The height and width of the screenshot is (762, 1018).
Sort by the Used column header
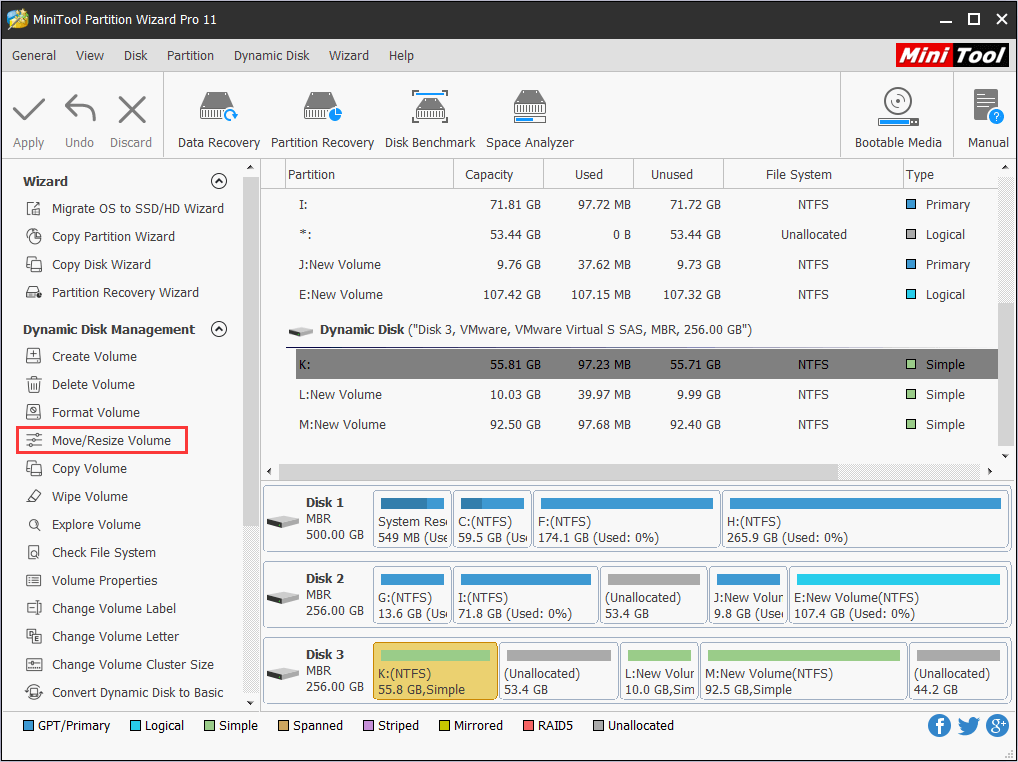(588, 175)
